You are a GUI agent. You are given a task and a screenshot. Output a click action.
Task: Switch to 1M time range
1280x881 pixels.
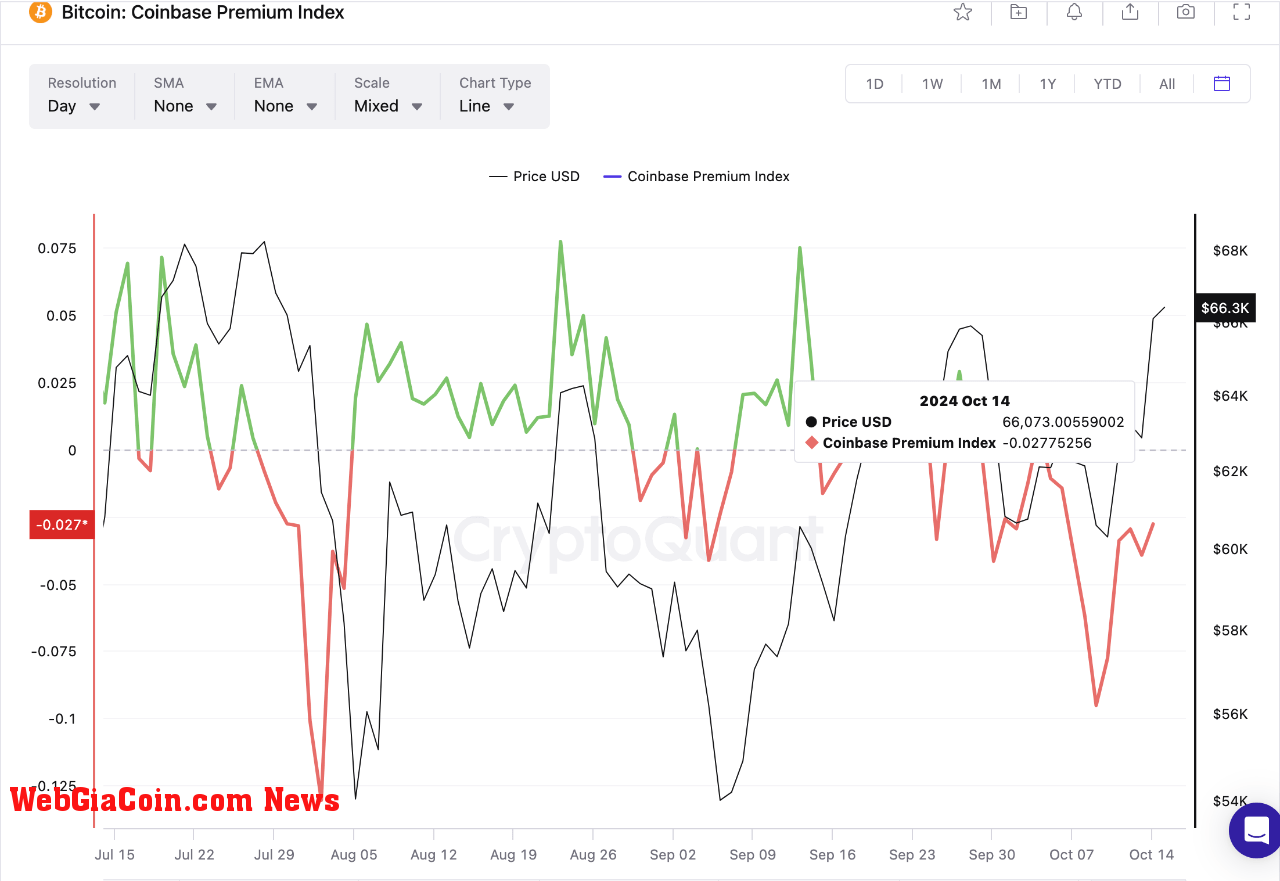click(991, 84)
